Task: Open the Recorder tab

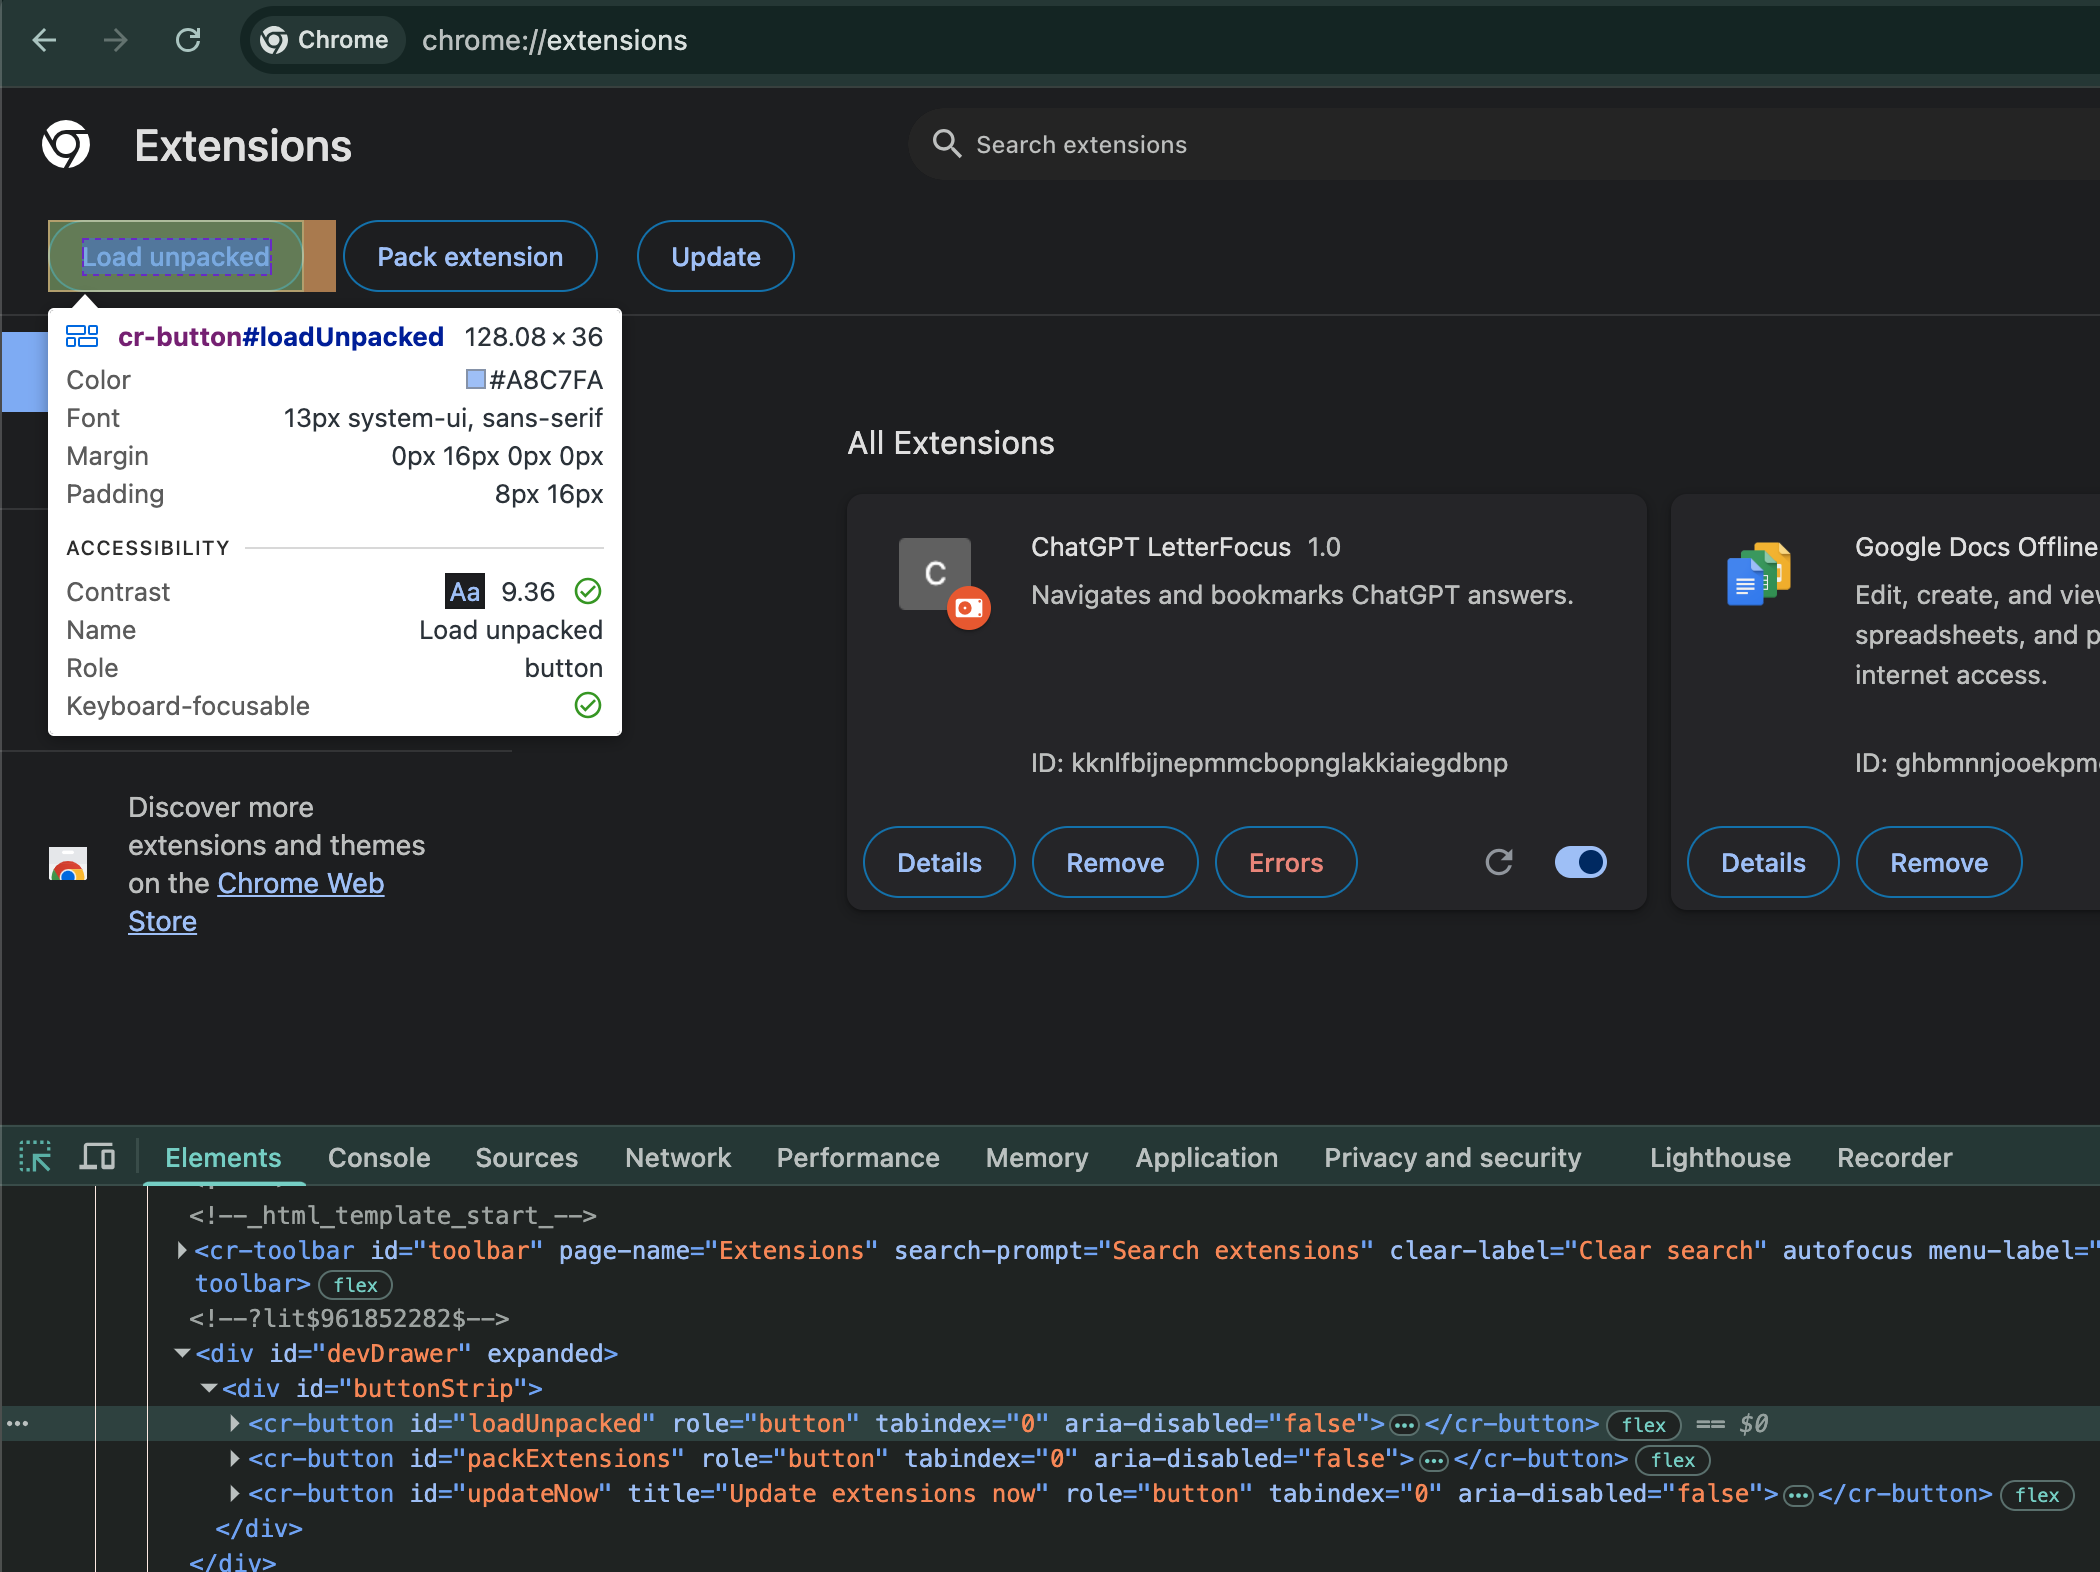Action: (x=1895, y=1157)
